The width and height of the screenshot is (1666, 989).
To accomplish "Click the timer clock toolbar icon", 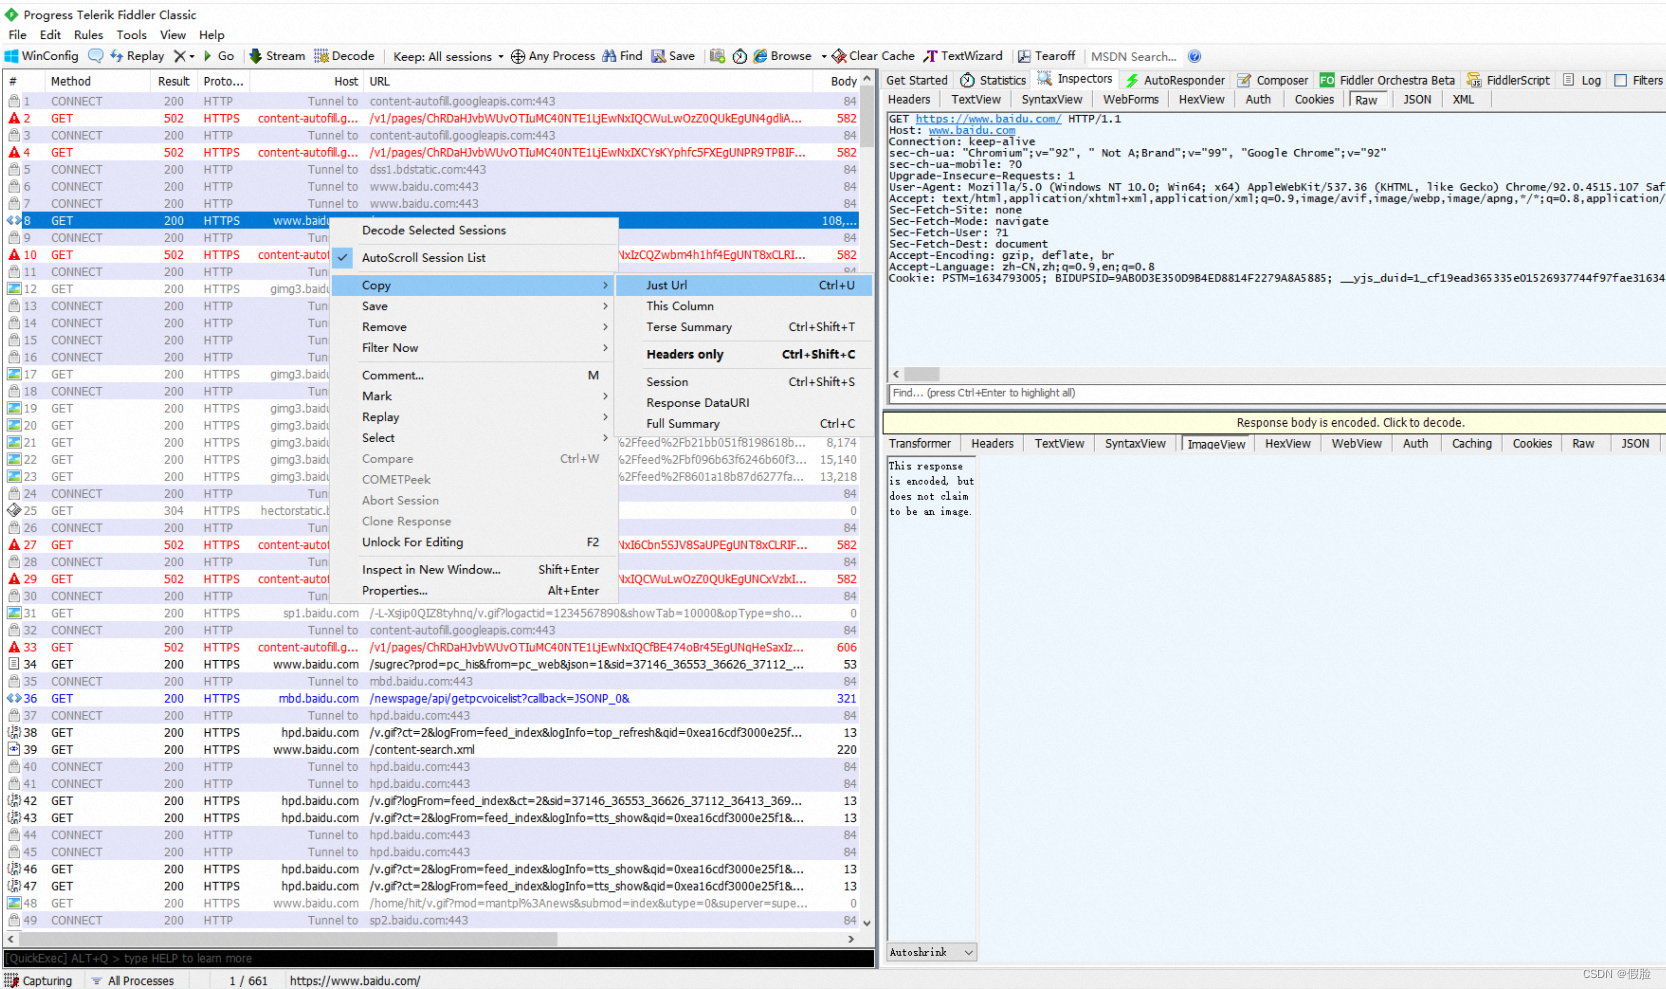I will coord(740,56).
